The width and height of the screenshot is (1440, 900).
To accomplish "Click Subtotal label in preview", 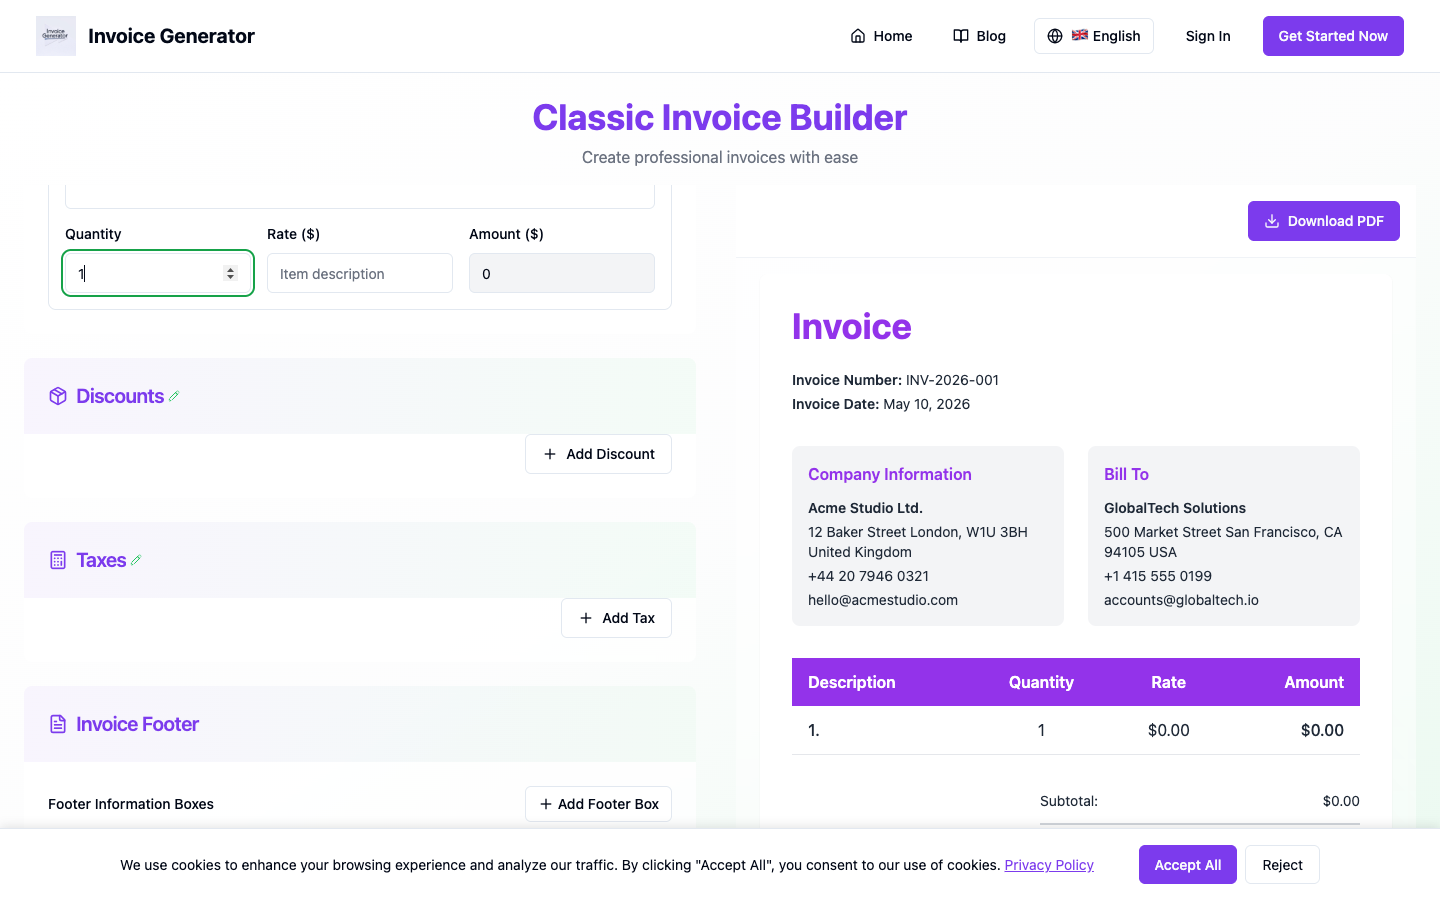I will click(x=1069, y=801).
